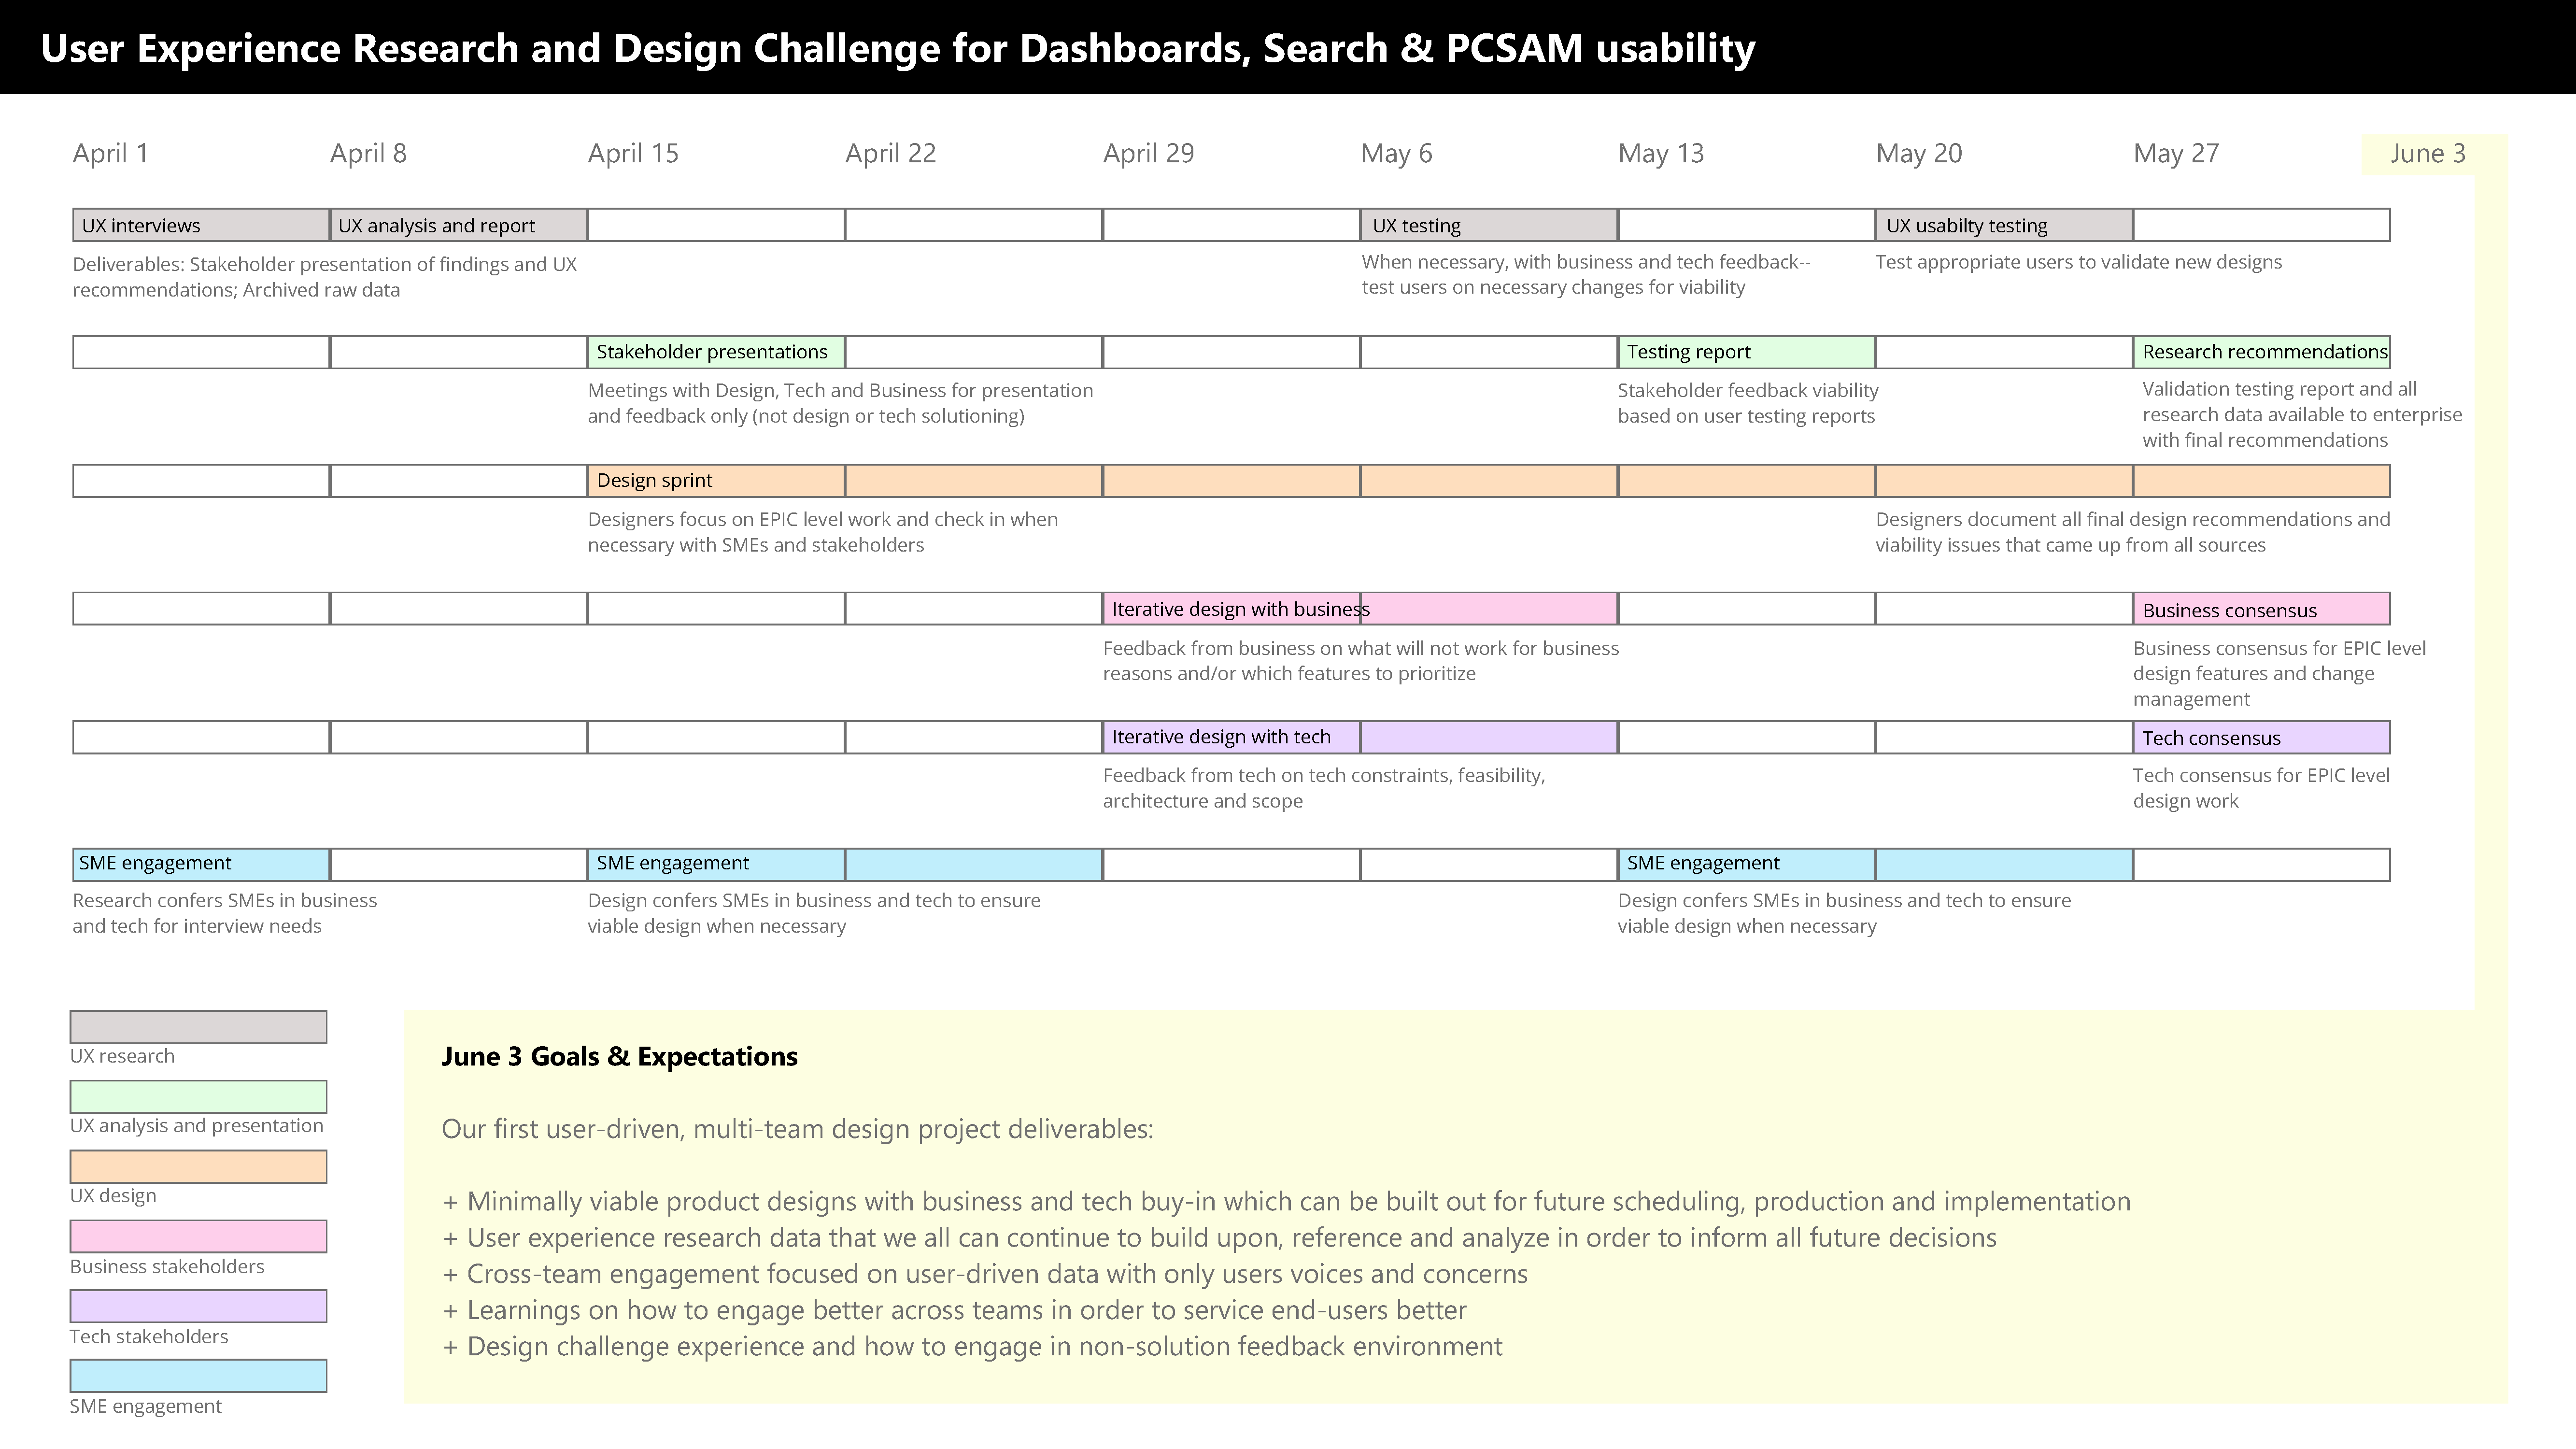Select the UX interviews timeline bar
Viewport: 2576px width, 1449px height.
[201, 225]
